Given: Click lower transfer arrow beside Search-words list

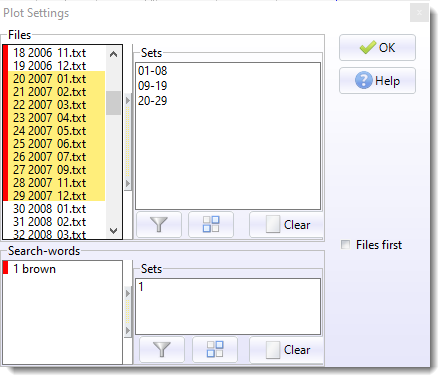Looking at the screenshot, I should (128, 330).
